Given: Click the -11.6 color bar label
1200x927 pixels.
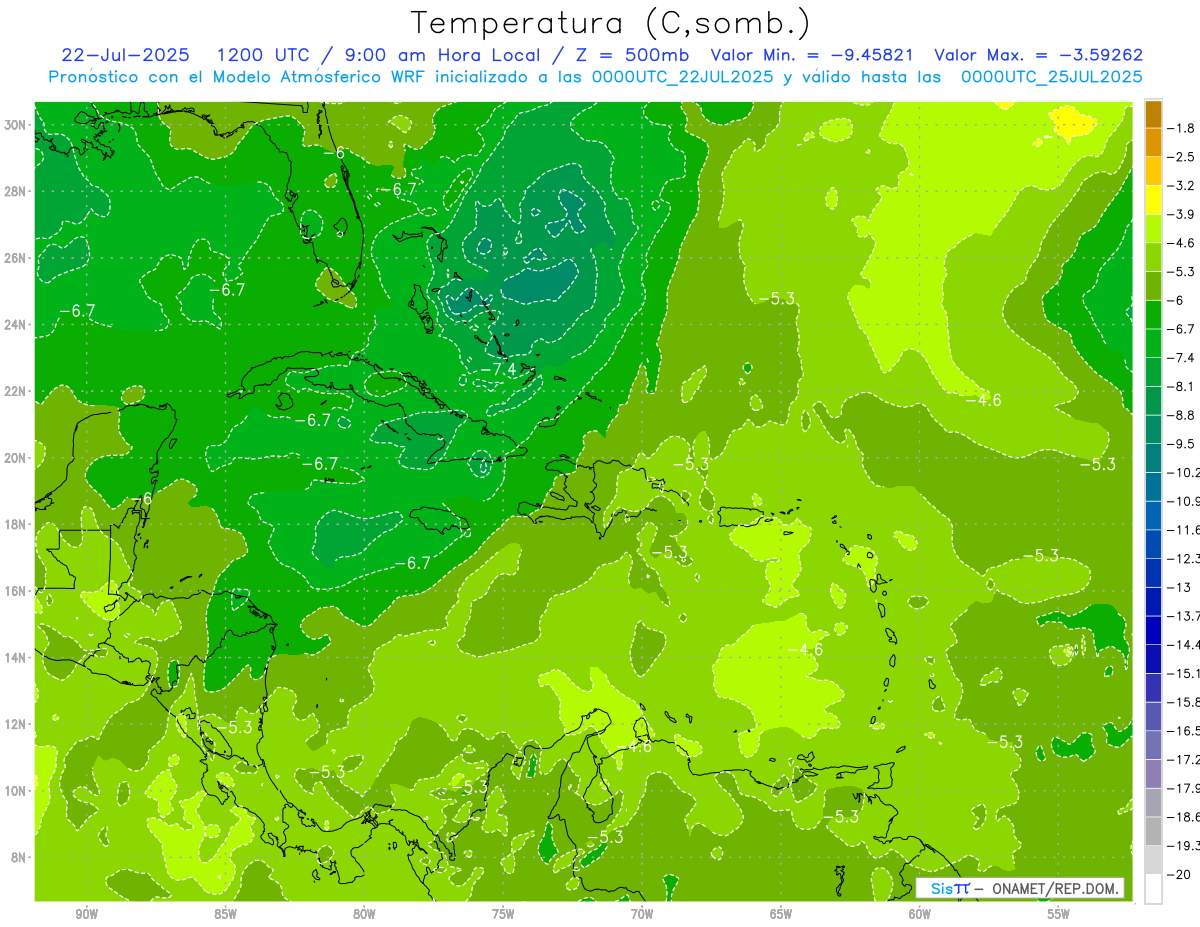Looking at the screenshot, I should (x=1184, y=530).
